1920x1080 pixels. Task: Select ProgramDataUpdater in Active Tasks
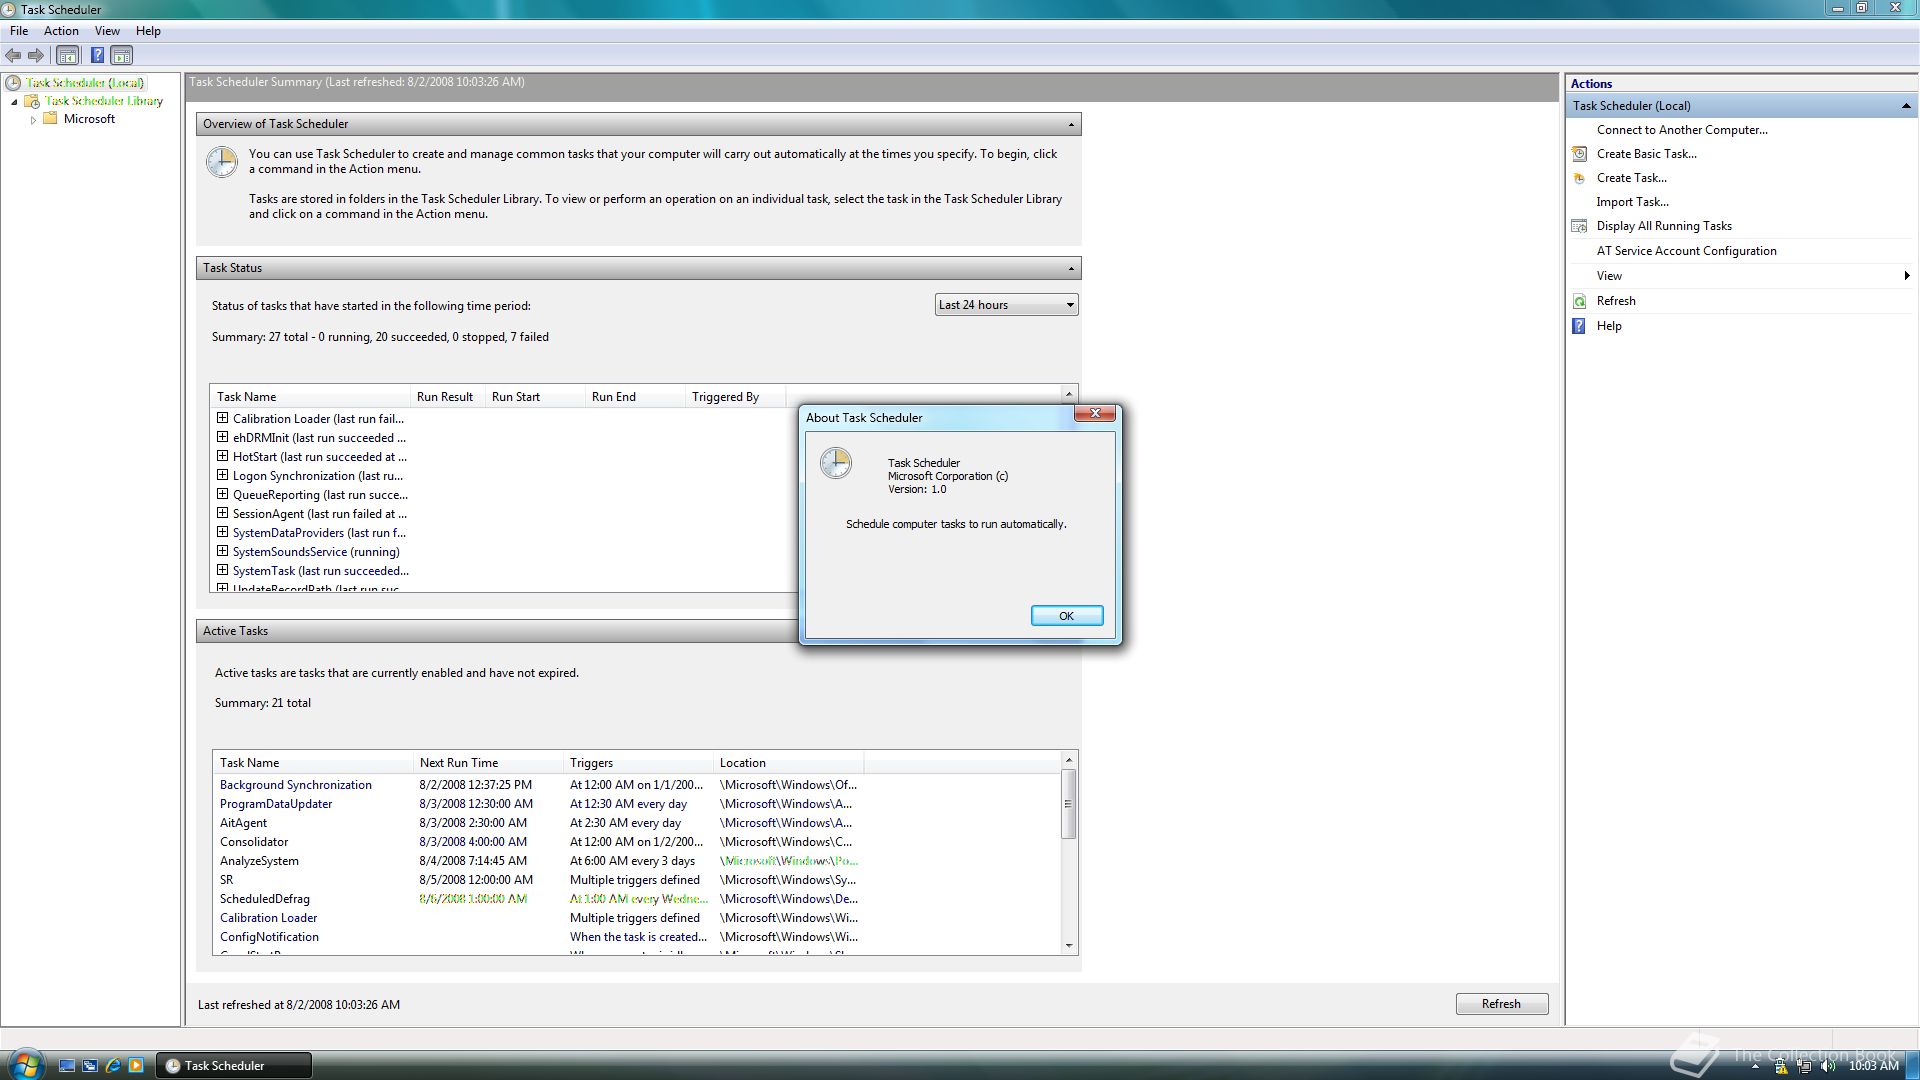pyautogui.click(x=276, y=804)
